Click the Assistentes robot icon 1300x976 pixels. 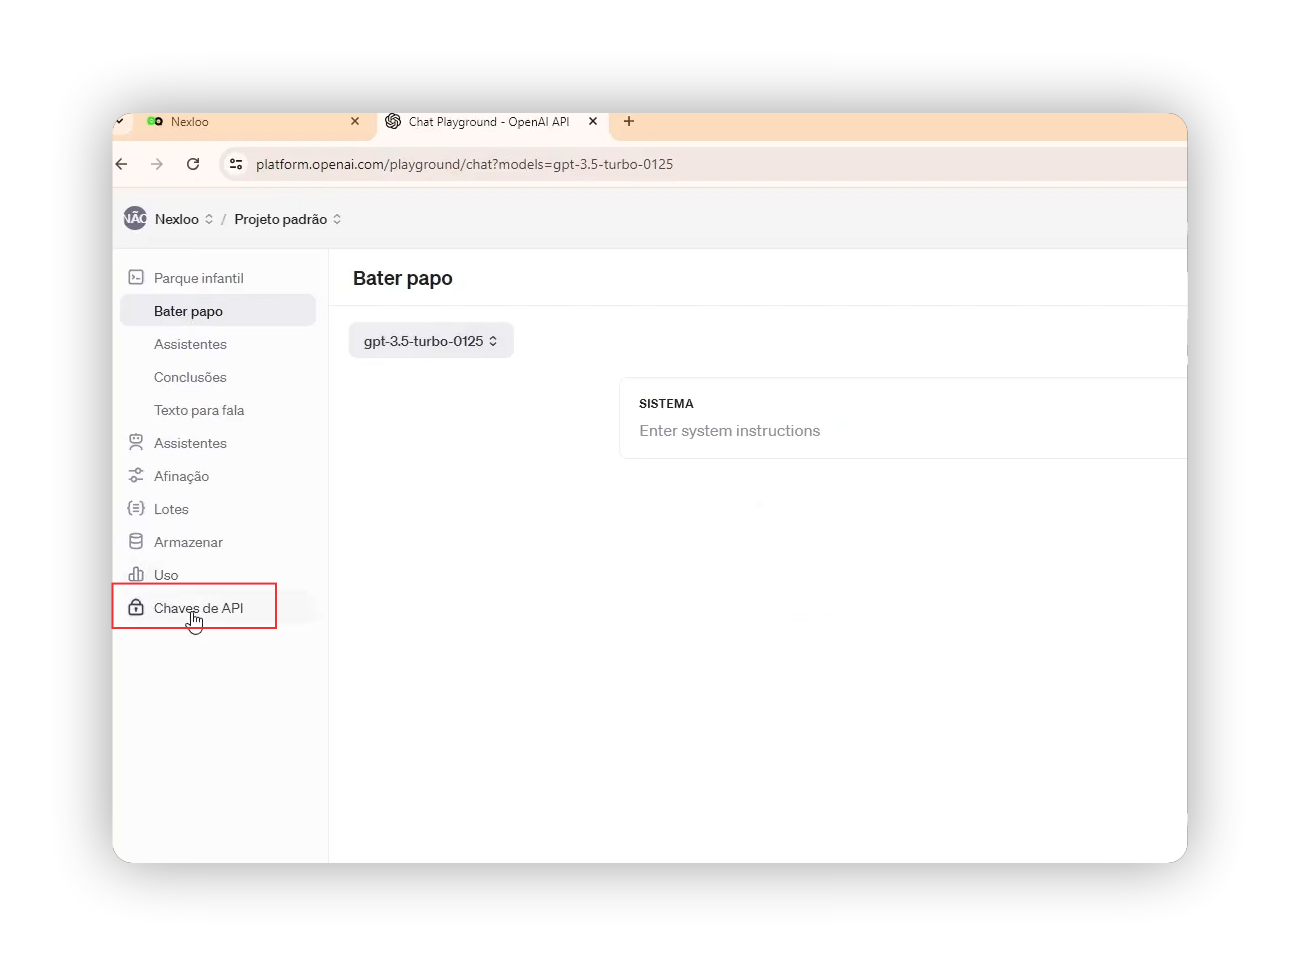coord(136,442)
